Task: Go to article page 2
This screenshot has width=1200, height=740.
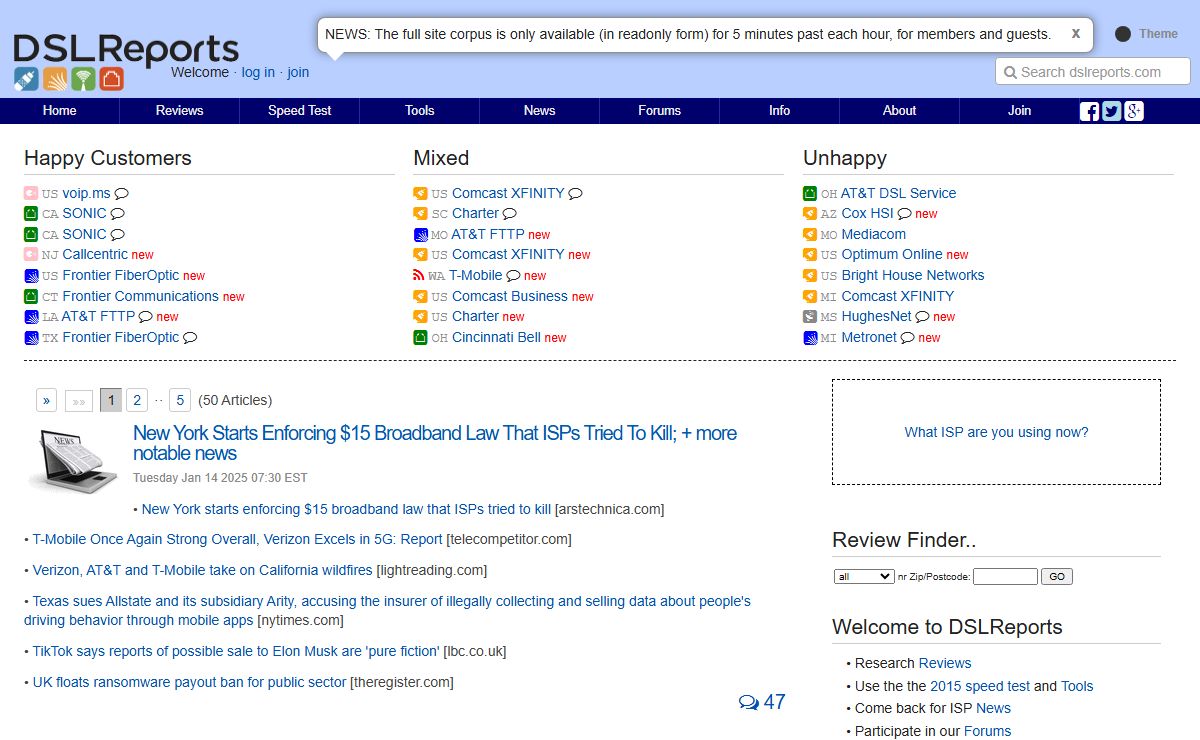Action: pos(137,400)
